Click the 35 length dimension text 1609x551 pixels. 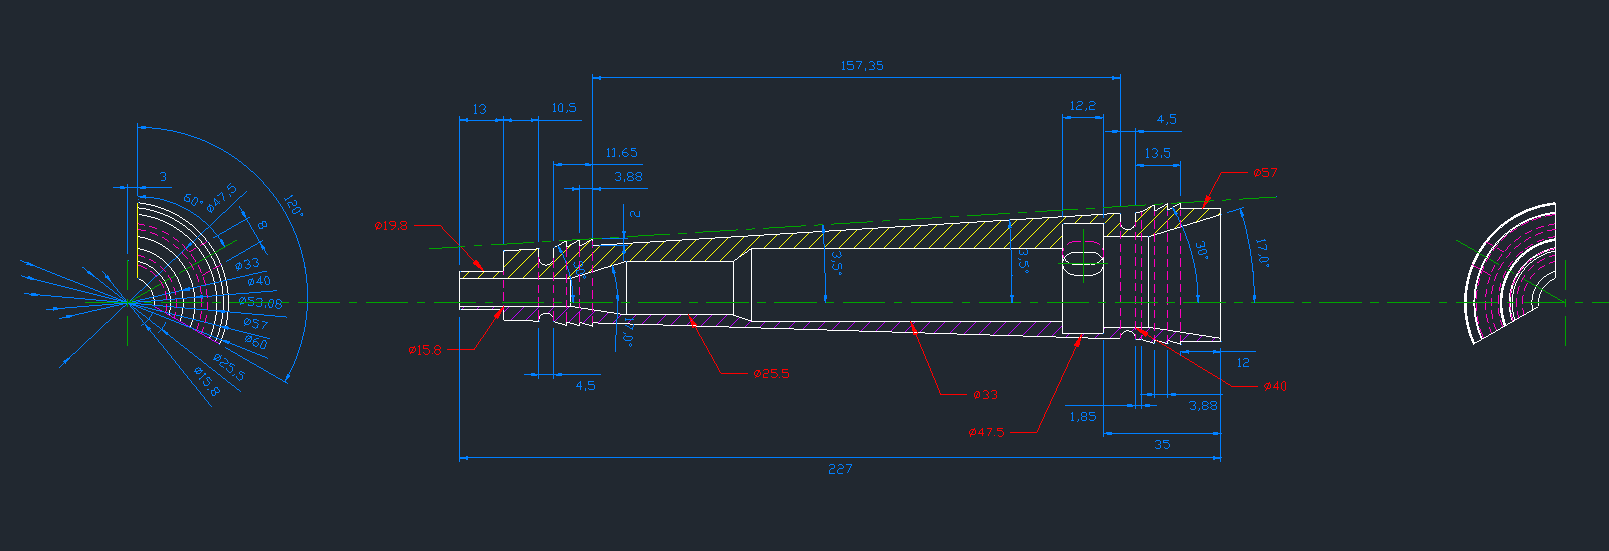1162,445
